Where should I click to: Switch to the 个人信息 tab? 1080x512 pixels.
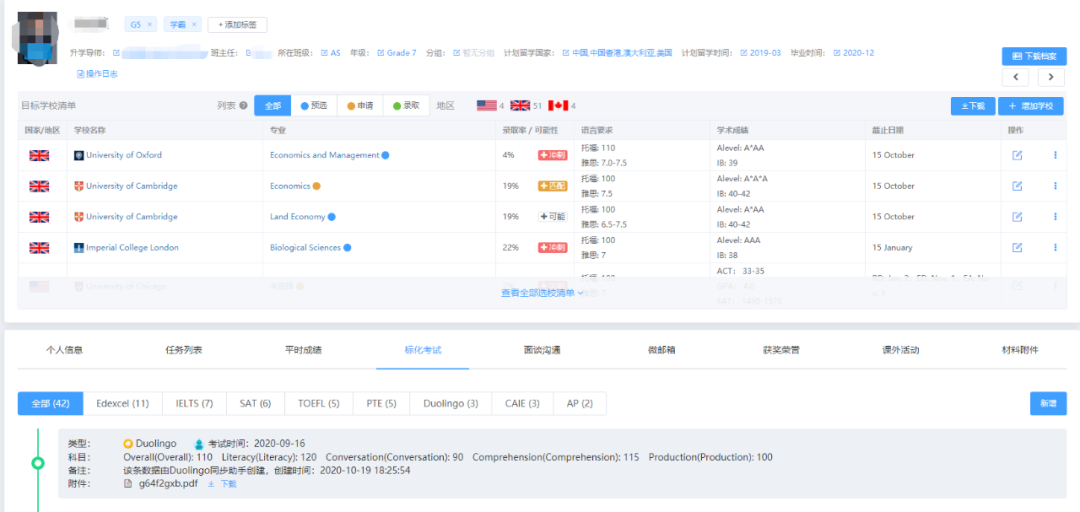pyautogui.click(x=64, y=350)
